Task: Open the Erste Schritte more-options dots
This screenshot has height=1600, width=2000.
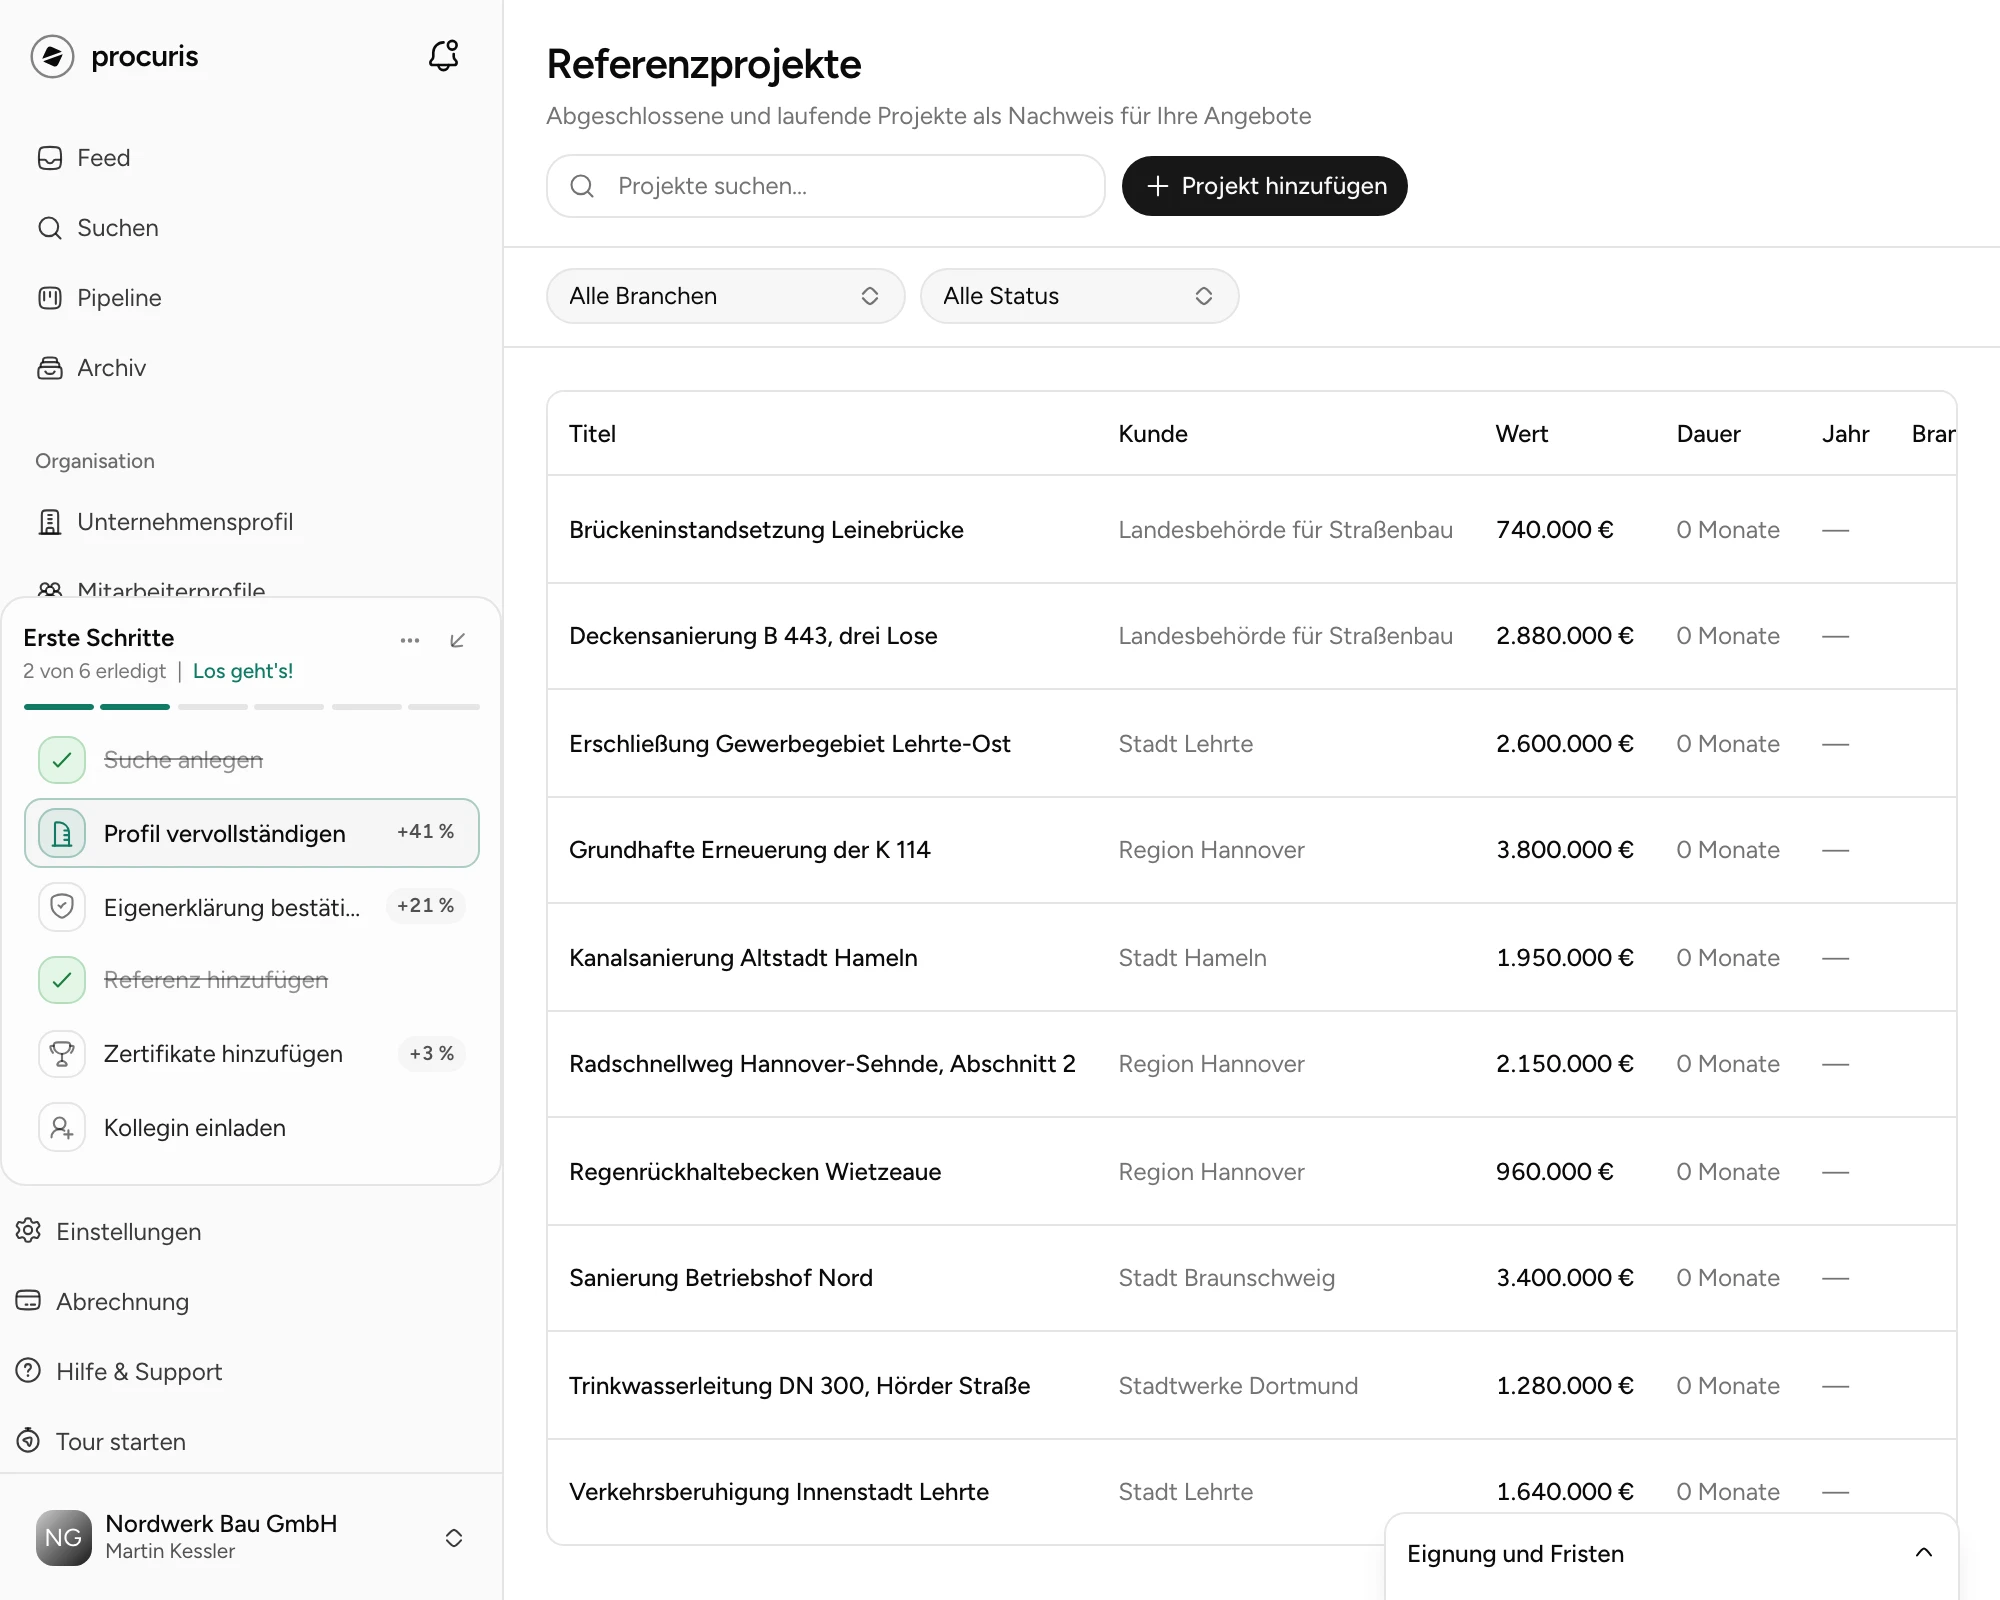Action: tap(410, 640)
